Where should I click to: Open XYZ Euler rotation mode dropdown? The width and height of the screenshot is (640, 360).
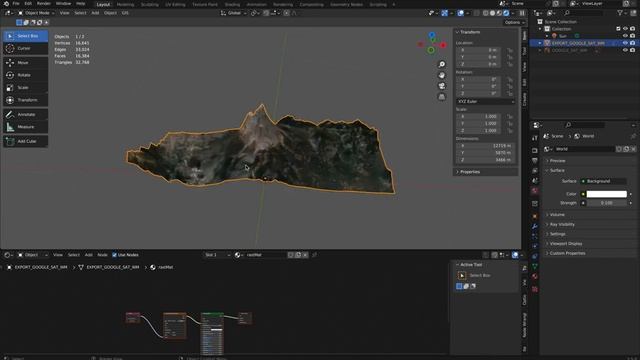click(485, 101)
